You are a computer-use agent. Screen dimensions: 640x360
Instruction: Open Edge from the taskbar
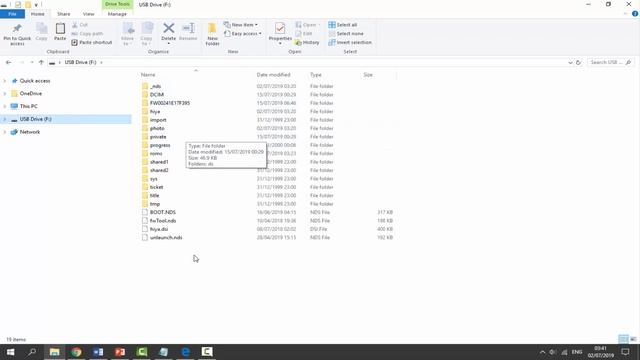(186, 352)
